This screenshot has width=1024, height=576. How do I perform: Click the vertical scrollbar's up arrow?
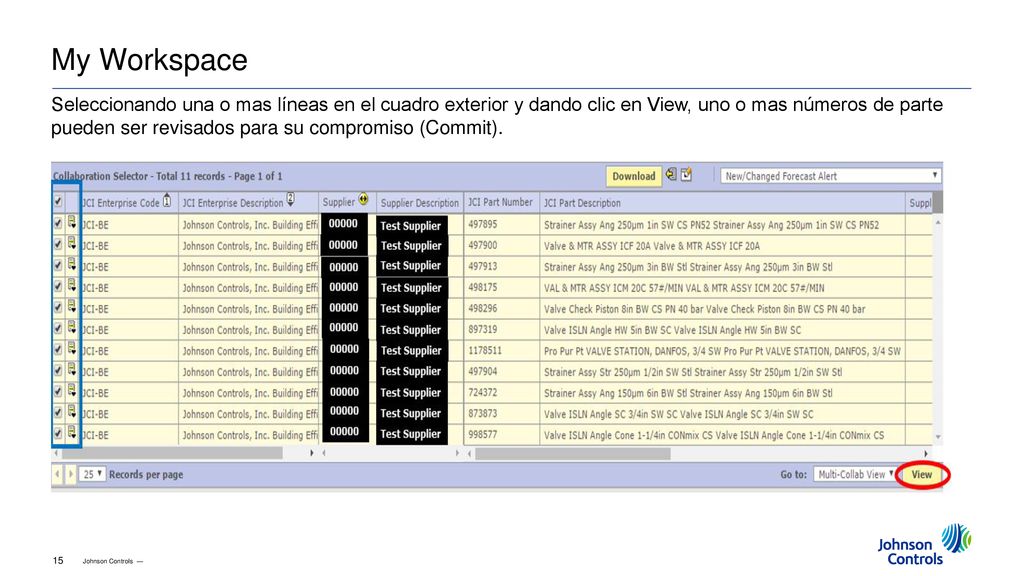938,223
